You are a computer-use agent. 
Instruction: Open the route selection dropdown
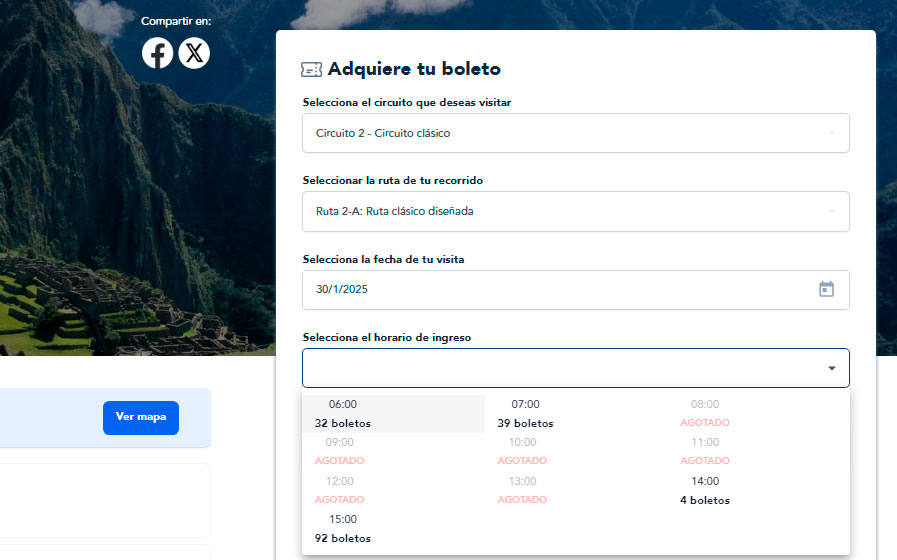(575, 211)
